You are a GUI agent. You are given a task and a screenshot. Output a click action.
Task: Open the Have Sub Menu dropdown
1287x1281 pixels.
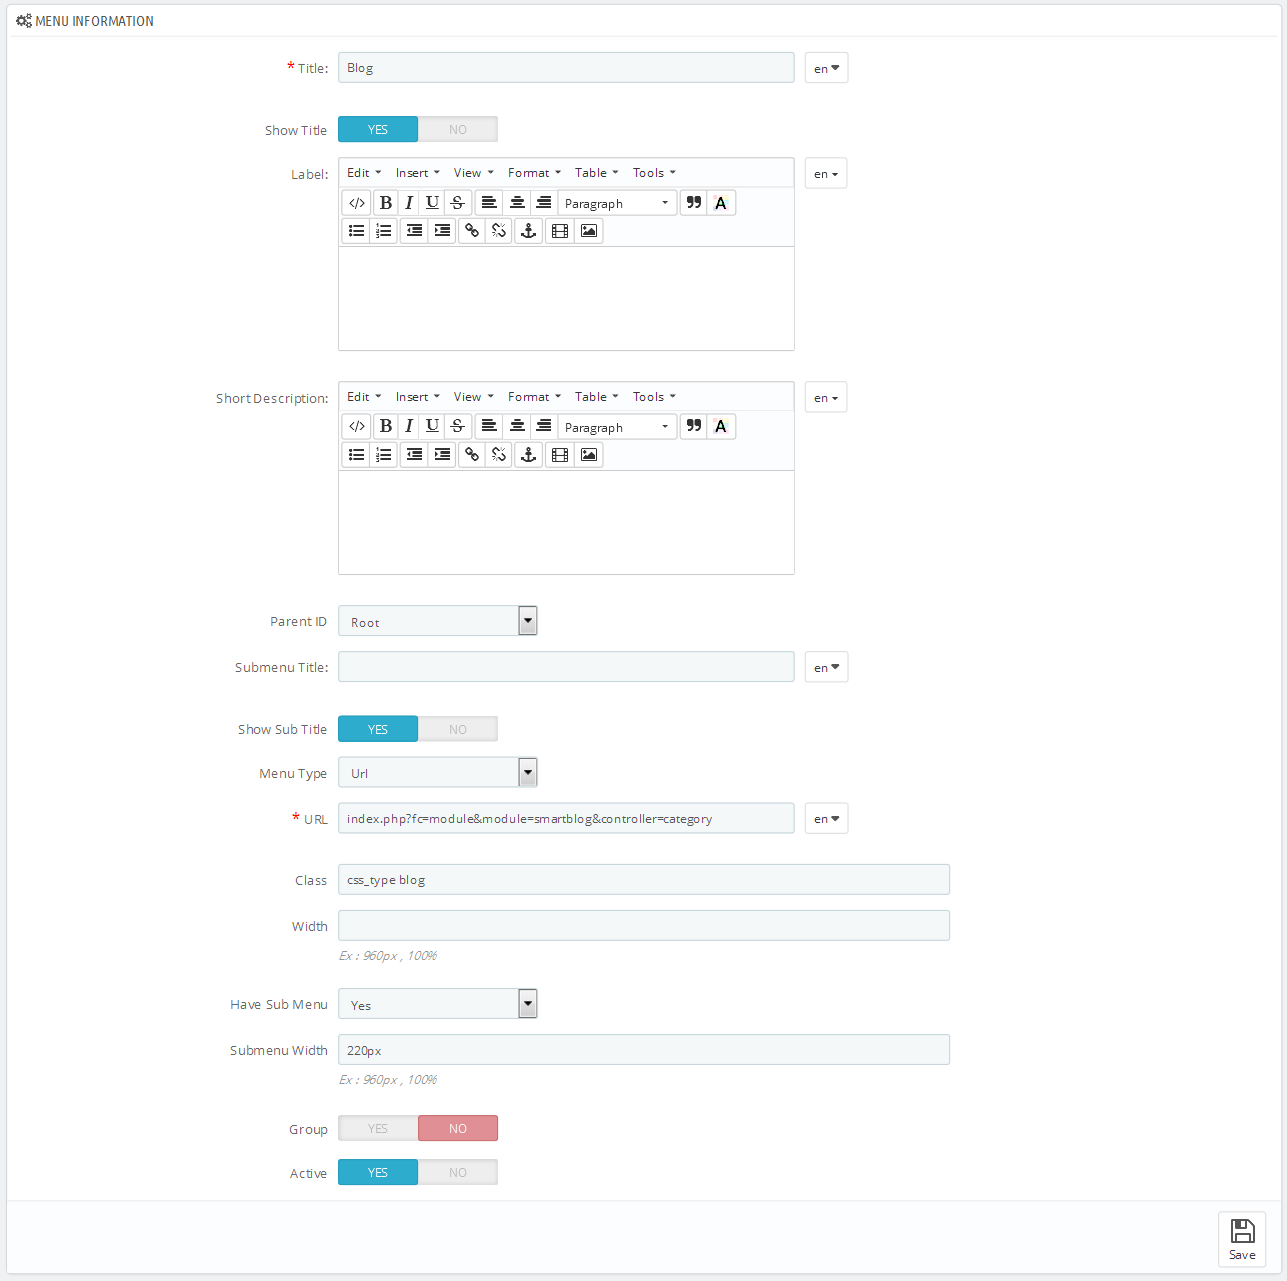pyautogui.click(x=438, y=1004)
